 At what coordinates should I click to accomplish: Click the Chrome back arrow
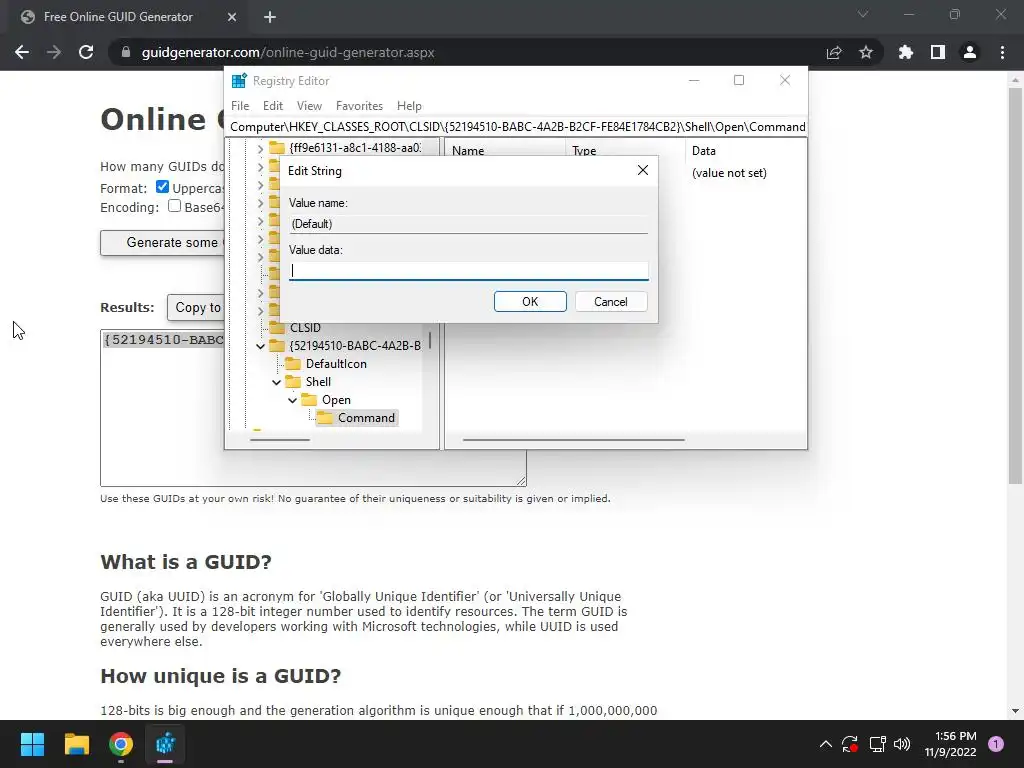22,52
